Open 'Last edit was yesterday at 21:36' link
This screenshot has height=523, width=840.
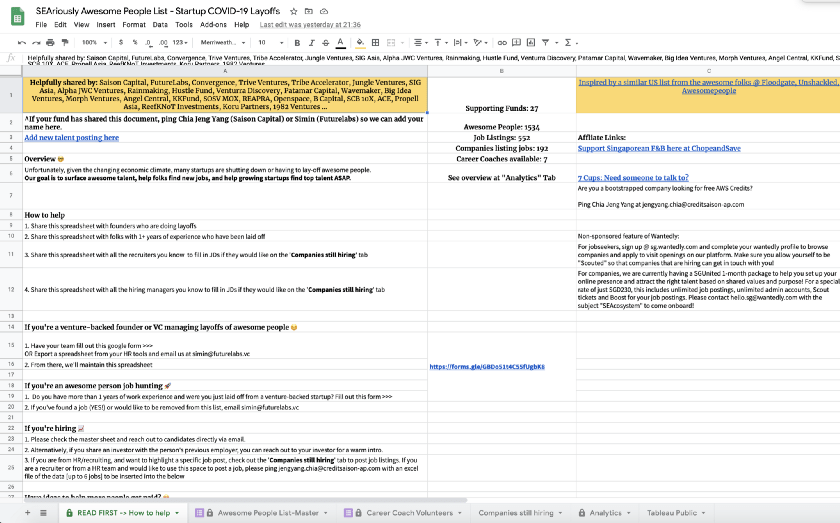click(310, 25)
